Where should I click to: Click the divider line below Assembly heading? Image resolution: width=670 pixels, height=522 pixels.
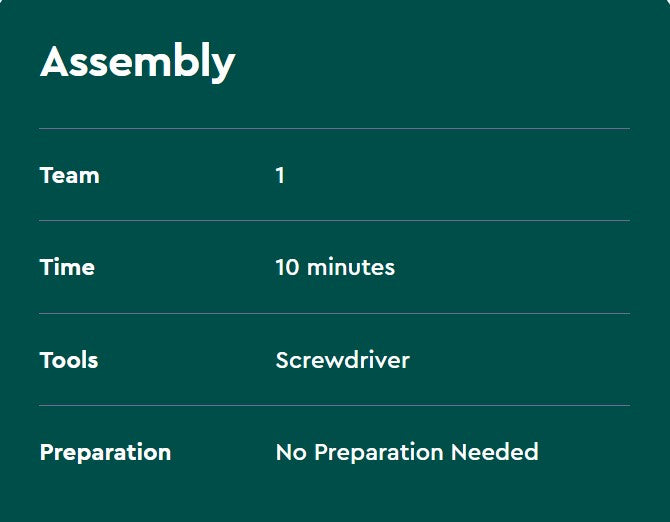[x=334, y=128]
